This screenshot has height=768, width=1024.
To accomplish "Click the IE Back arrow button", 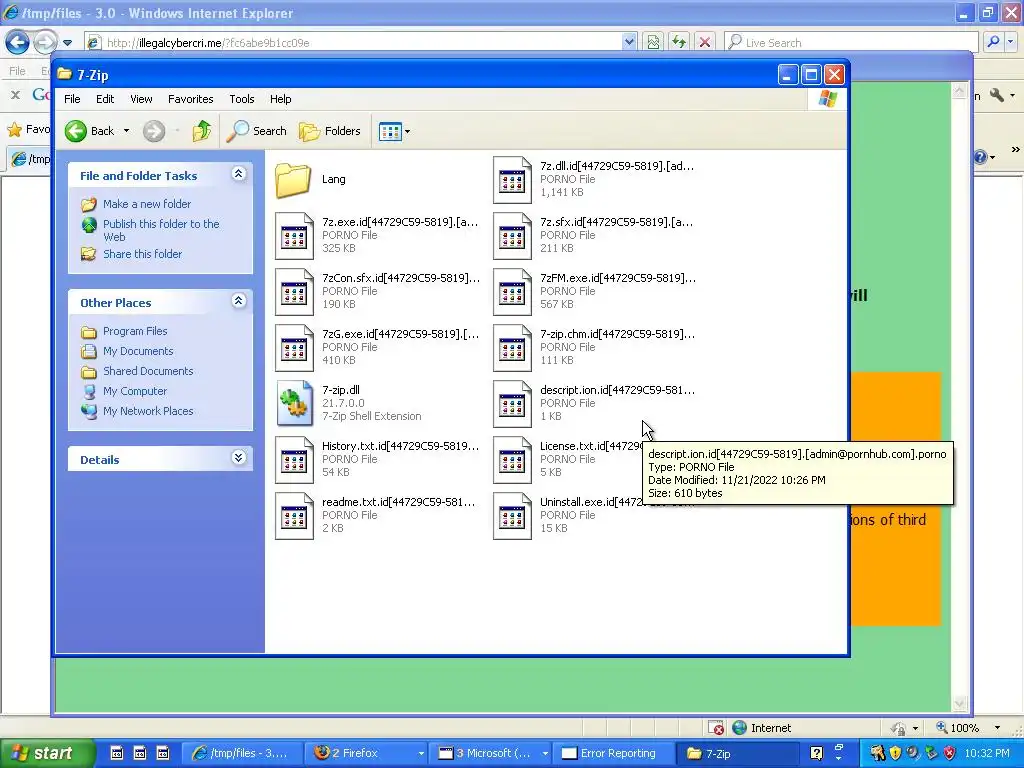I will click(18, 42).
